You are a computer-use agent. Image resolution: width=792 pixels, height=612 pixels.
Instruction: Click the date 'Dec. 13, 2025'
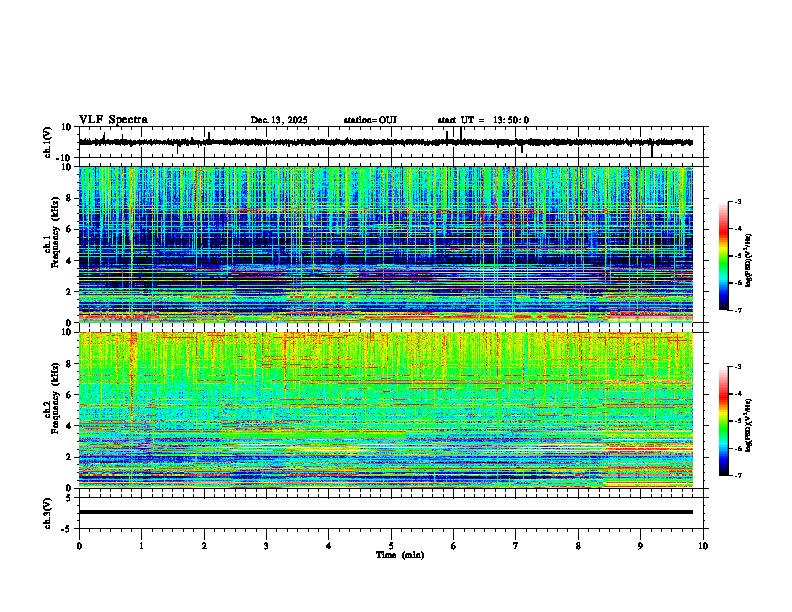click(x=279, y=120)
